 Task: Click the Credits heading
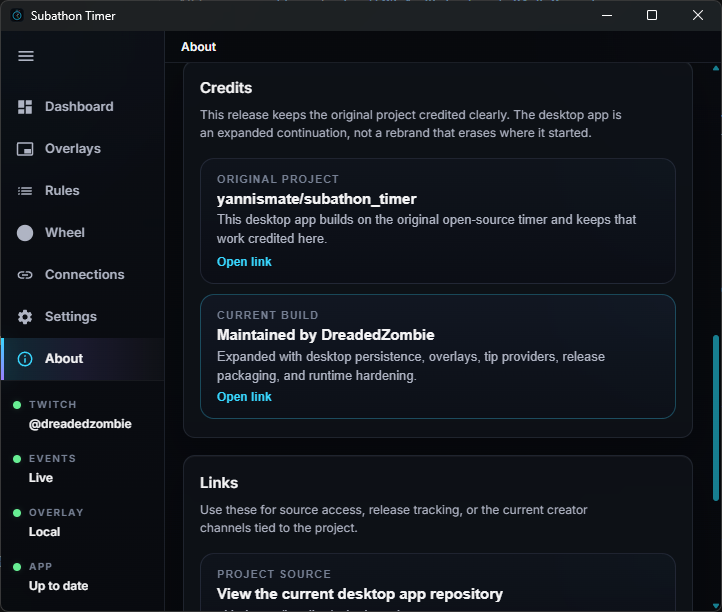tap(226, 88)
